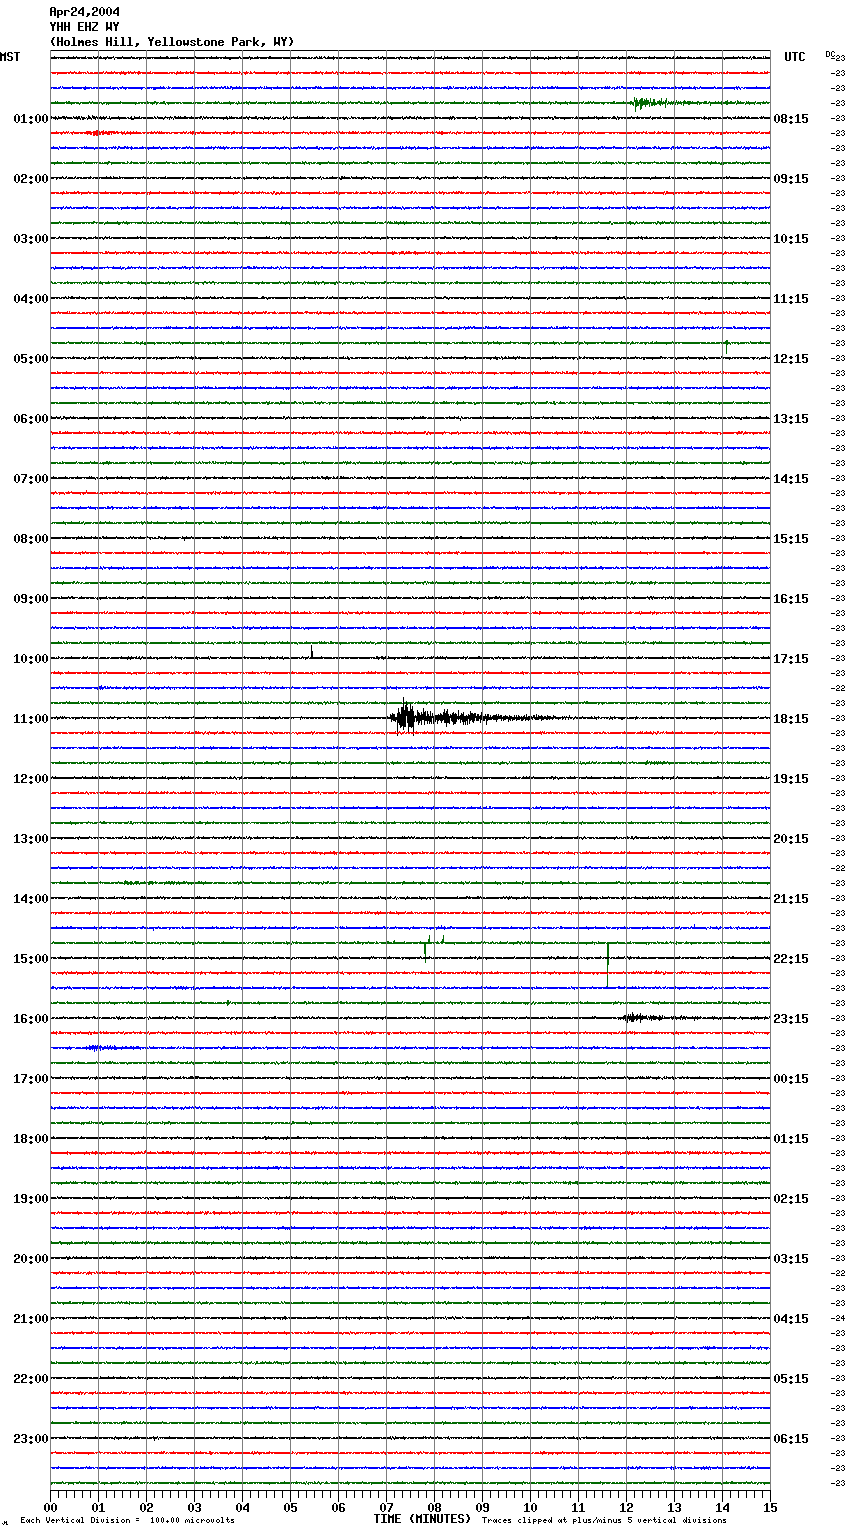The height and width of the screenshot is (1534, 850).
Task: Click the 22:00 MST time label
Action: [x=31, y=1379]
